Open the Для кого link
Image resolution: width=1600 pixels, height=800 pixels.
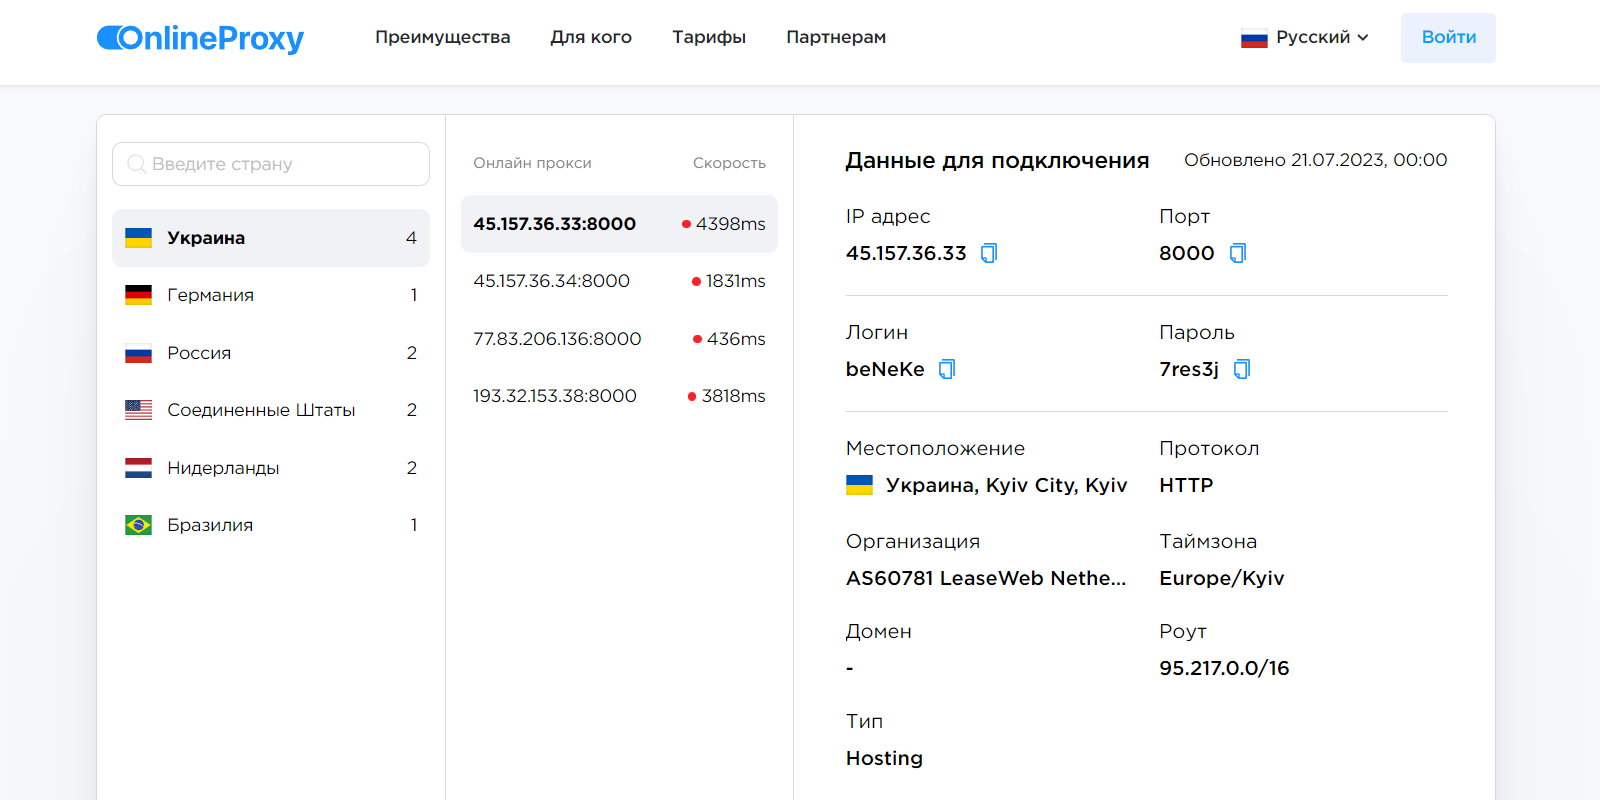(590, 38)
